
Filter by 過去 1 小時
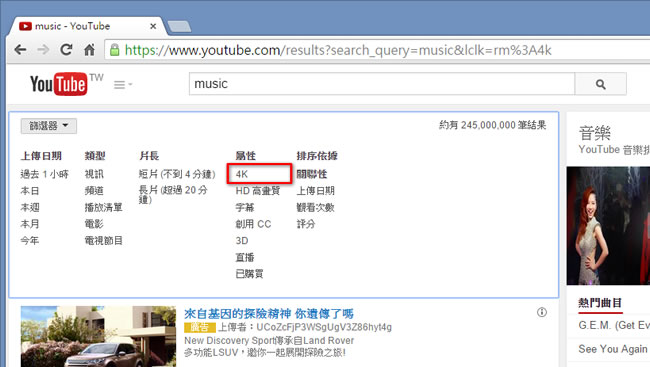point(44,174)
